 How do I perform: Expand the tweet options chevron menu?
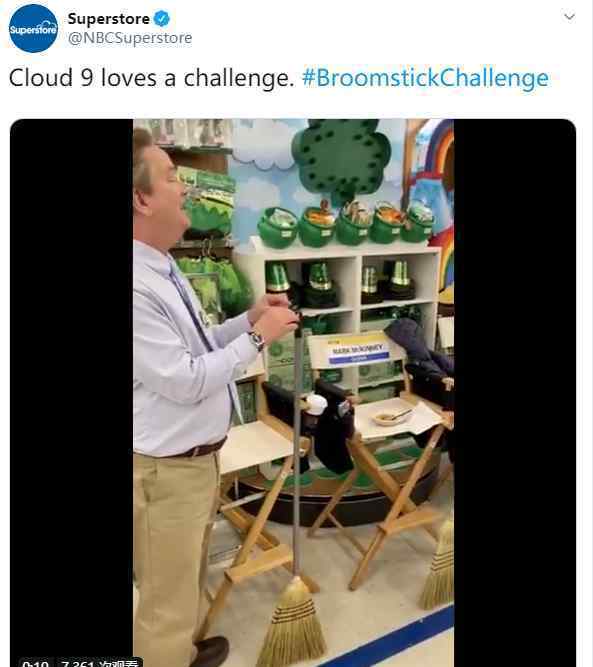569,17
